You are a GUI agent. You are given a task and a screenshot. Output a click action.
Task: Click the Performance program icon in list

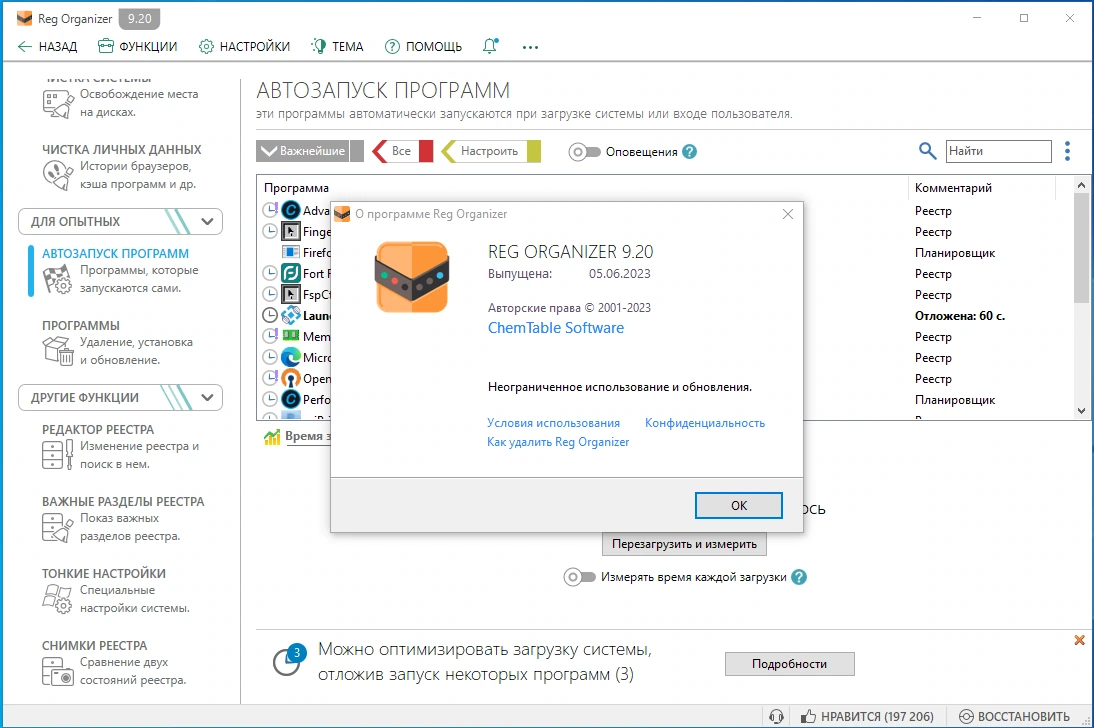[290, 399]
